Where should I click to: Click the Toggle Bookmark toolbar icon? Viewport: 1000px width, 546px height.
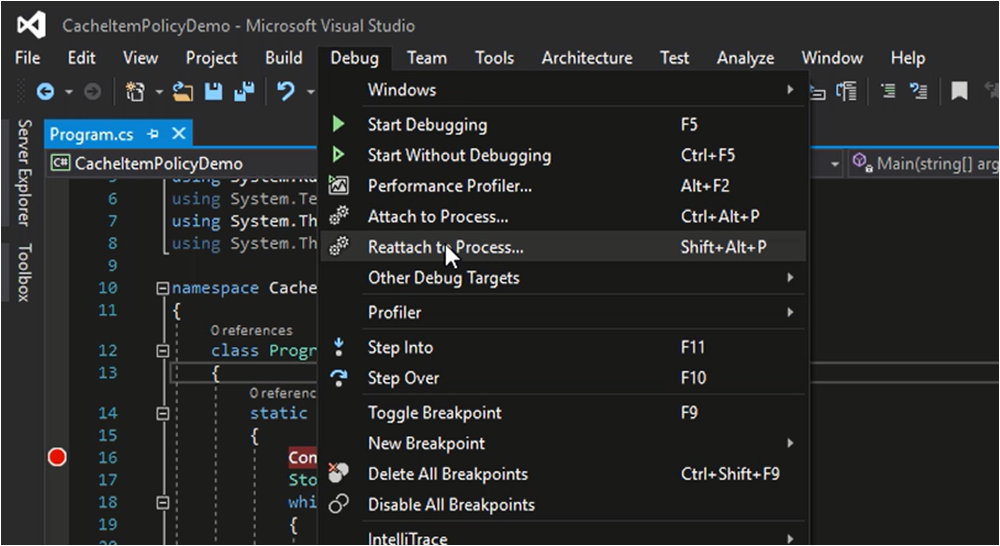[x=959, y=91]
